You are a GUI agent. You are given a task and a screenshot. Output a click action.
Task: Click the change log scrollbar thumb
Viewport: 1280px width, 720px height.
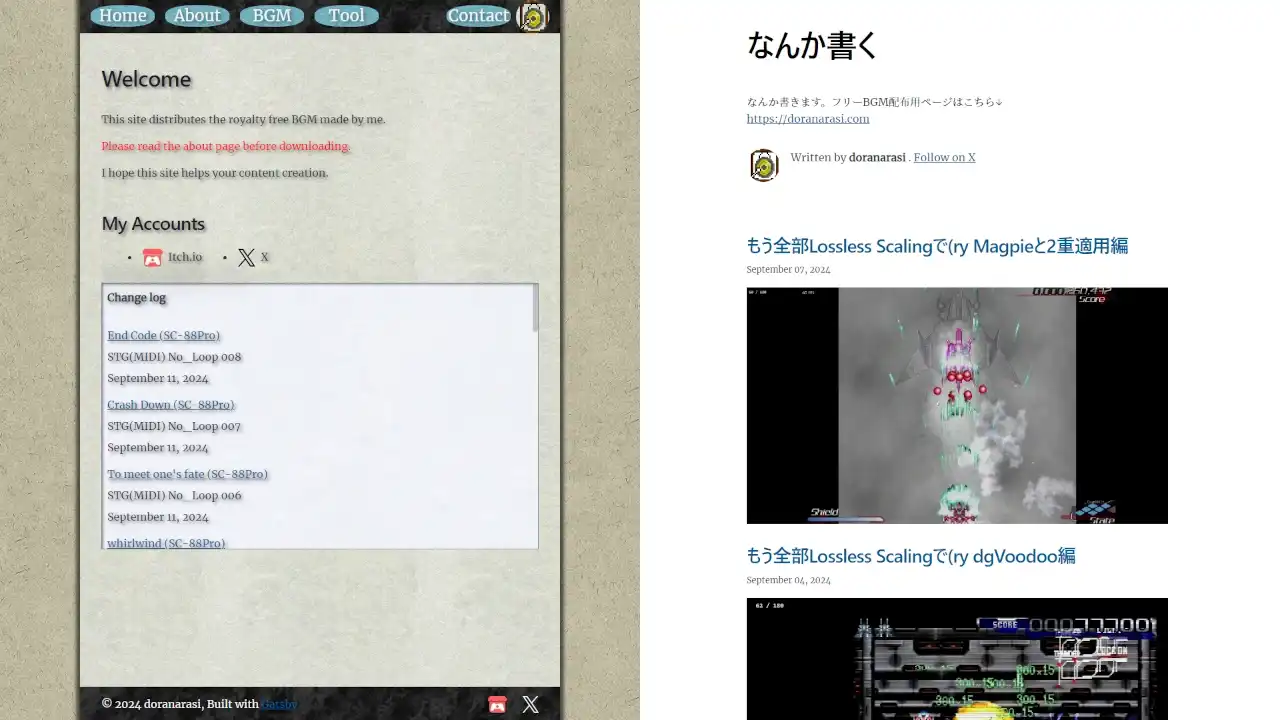(535, 308)
